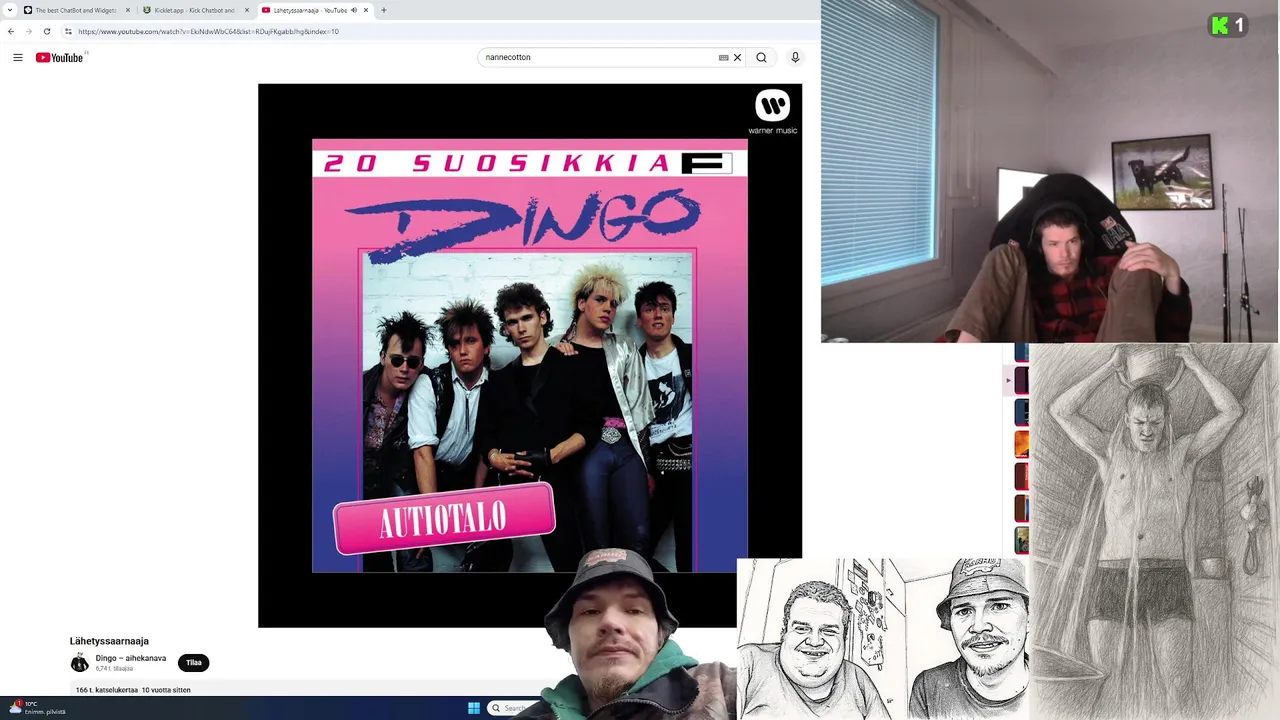Click the video title Lähetyssaarnaaja

pyautogui.click(x=109, y=641)
